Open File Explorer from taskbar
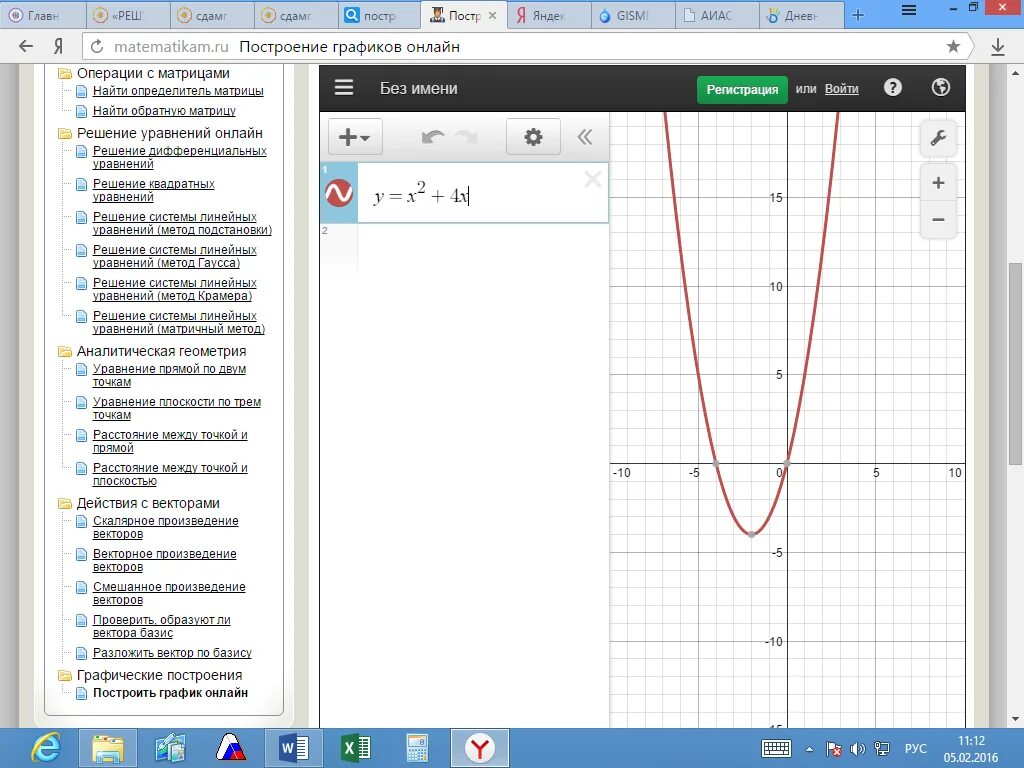This screenshot has width=1024, height=768. [x=108, y=748]
